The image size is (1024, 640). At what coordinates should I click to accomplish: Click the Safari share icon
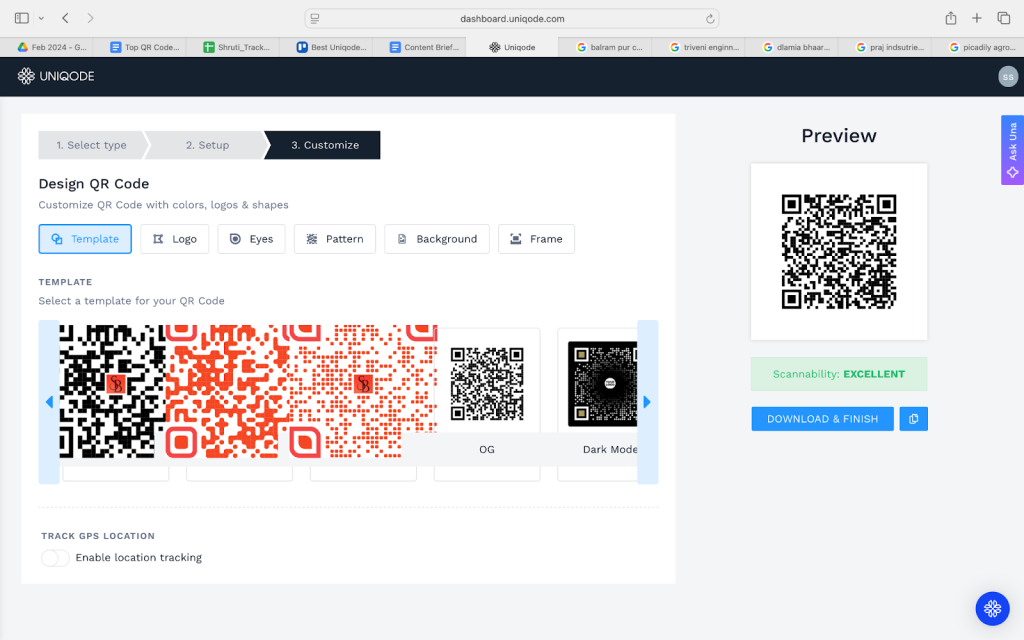pyautogui.click(x=950, y=18)
